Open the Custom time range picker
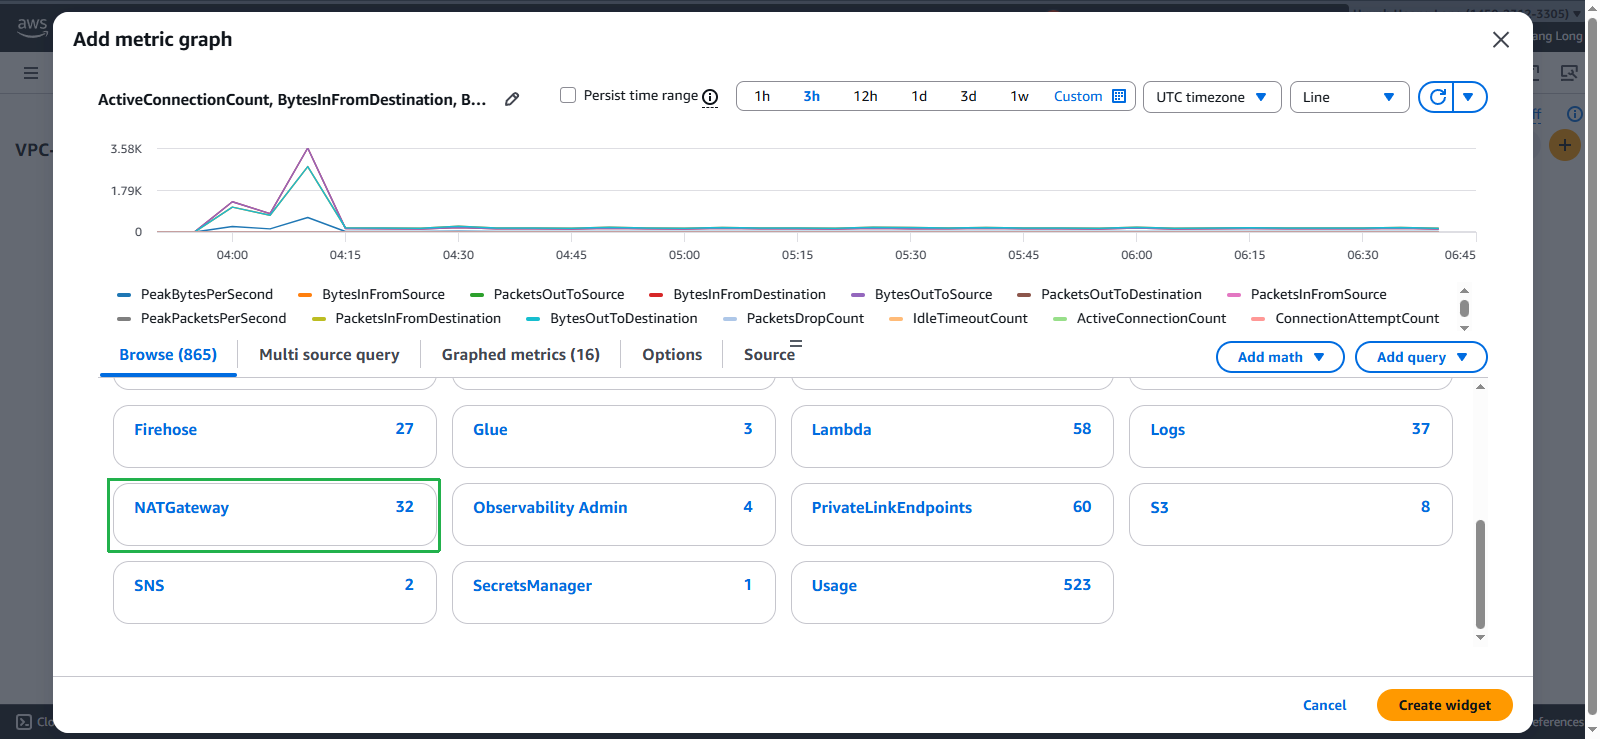 [1090, 97]
